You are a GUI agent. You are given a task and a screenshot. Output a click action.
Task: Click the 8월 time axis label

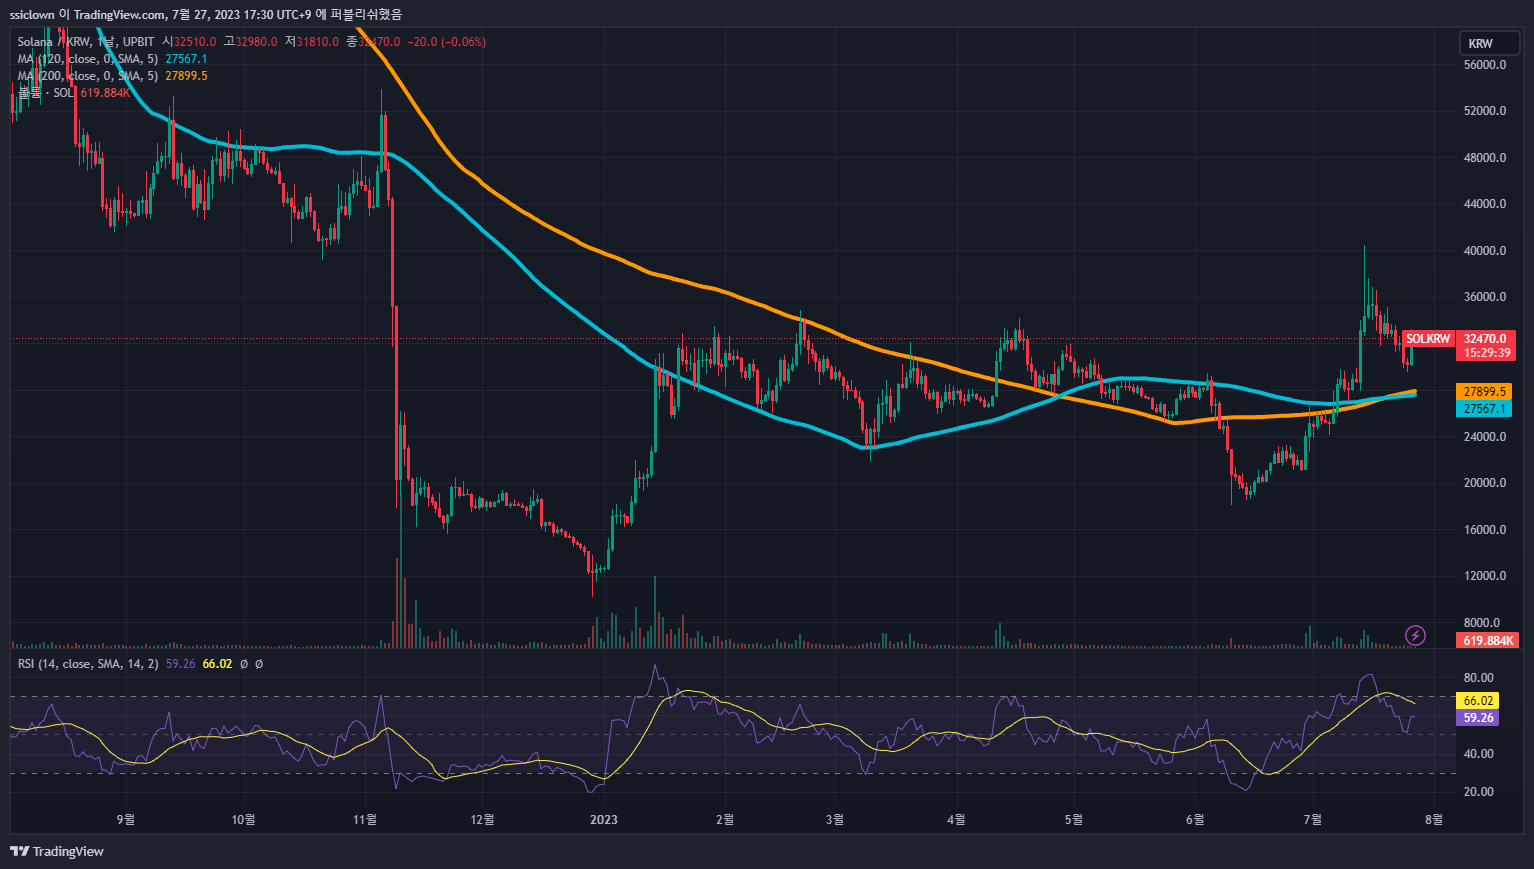[1433, 820]
